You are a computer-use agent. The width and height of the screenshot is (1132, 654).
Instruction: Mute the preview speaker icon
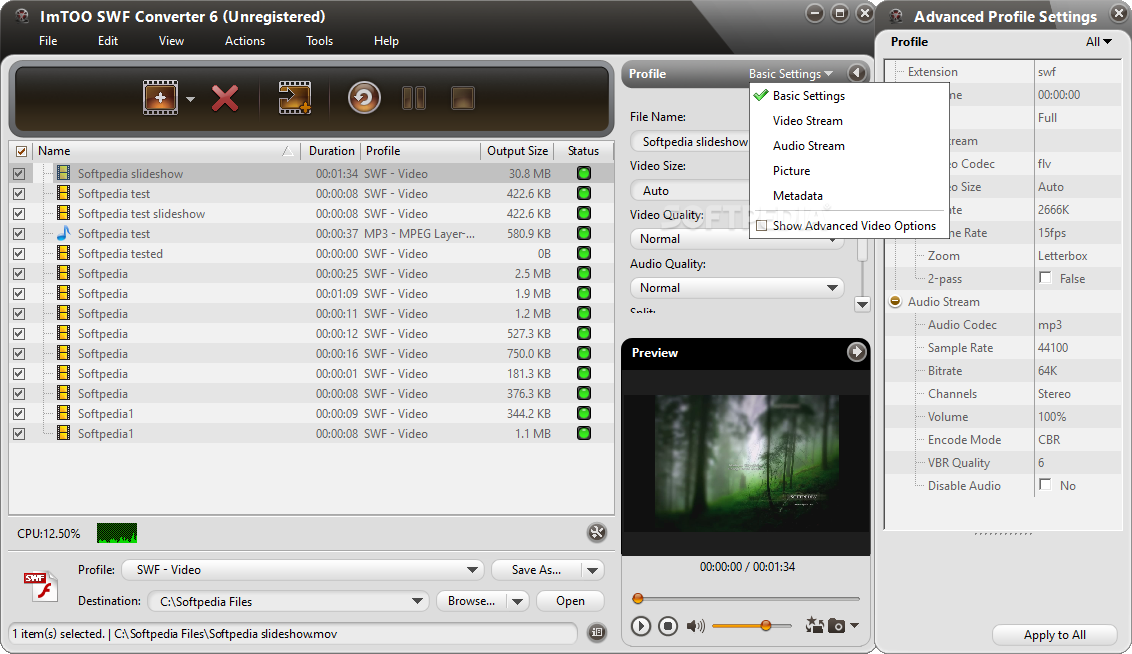695,626
